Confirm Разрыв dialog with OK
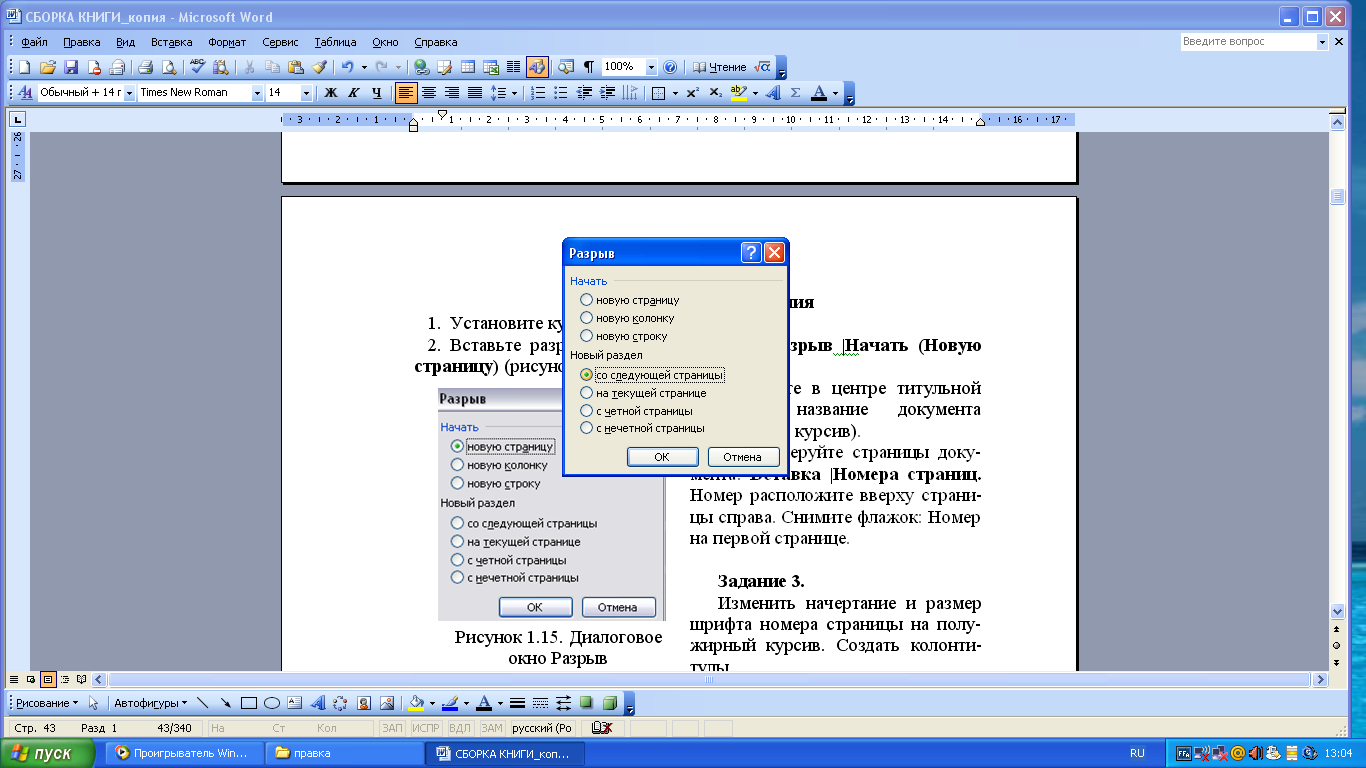 click(x=662, y=457)
